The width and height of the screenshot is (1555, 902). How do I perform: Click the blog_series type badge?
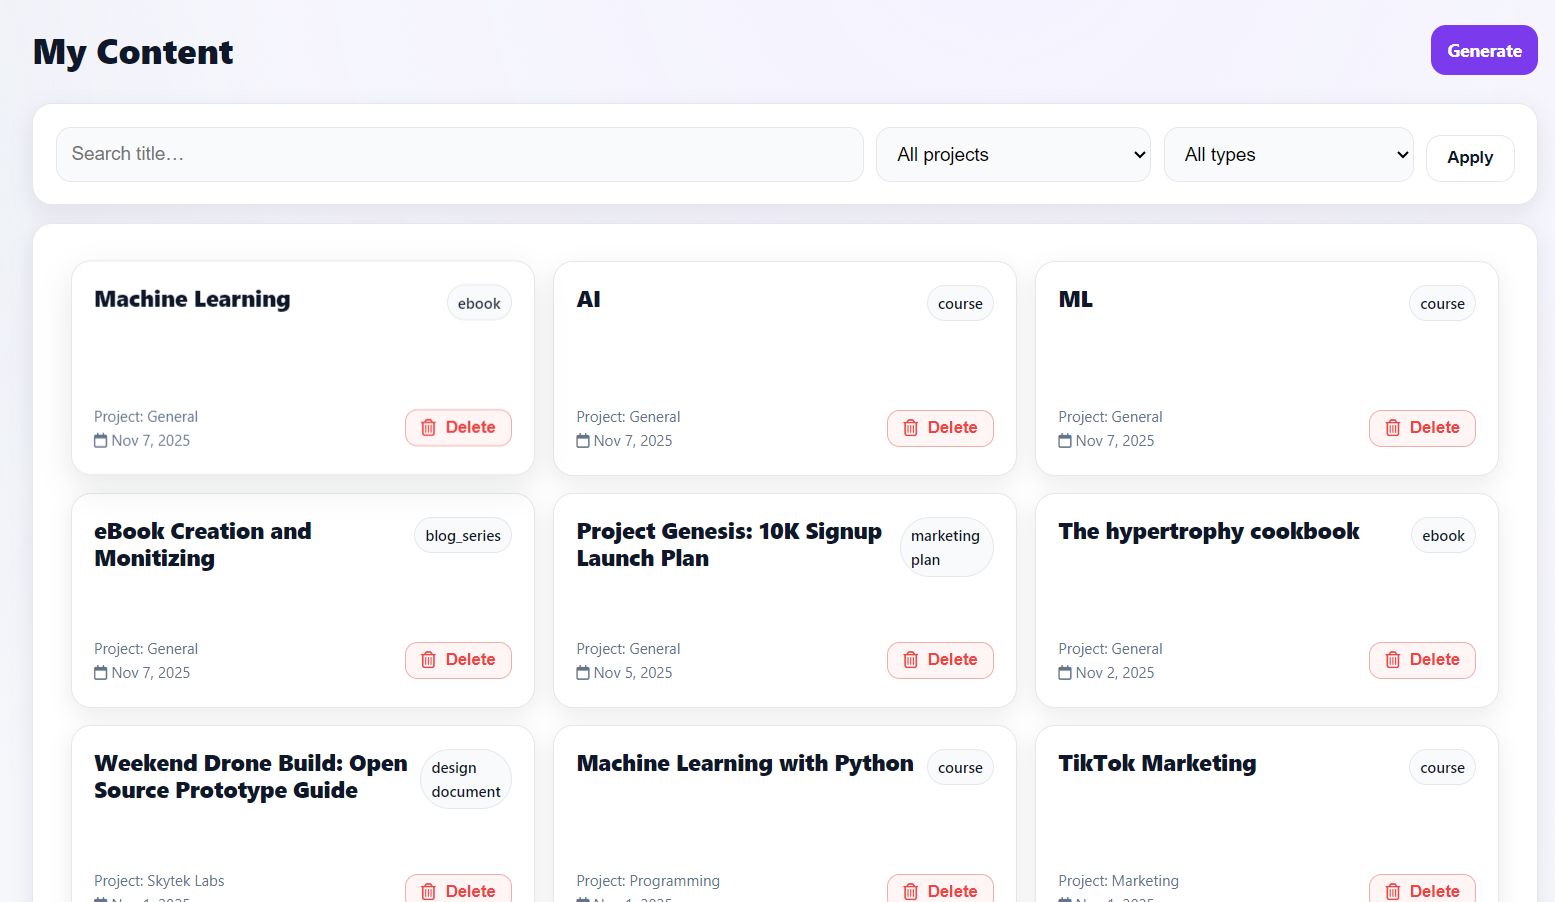click(462, 536)
